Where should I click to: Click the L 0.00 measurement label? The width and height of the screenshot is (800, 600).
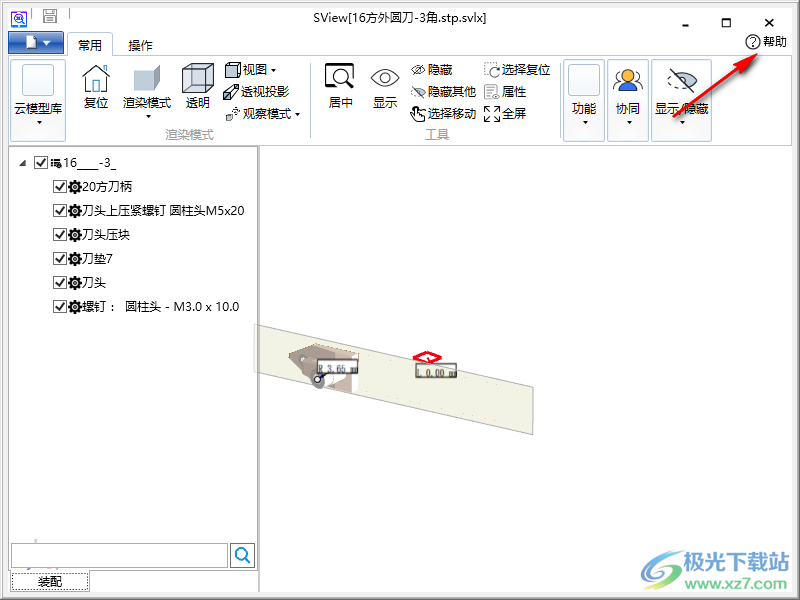tap(435, 371)
